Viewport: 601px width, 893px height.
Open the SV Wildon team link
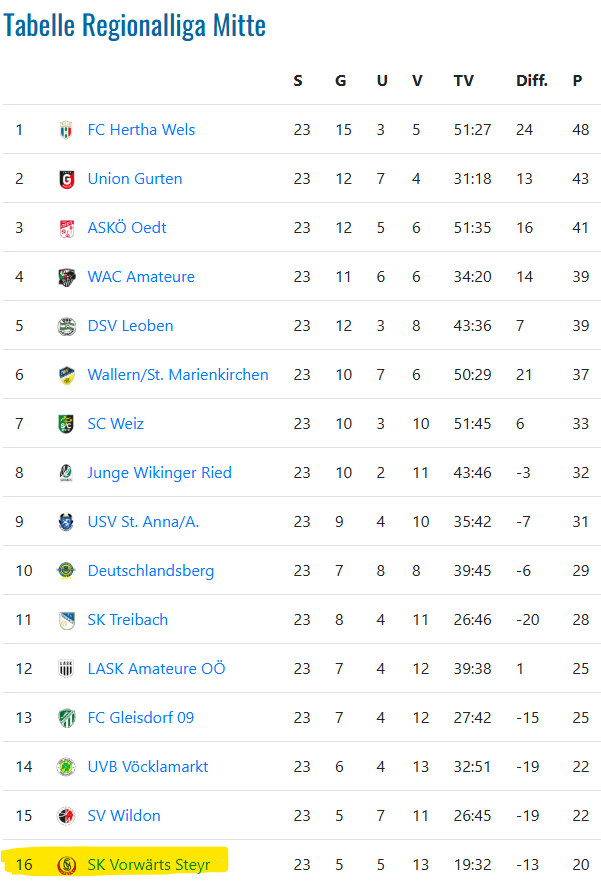tap(124, 816)
